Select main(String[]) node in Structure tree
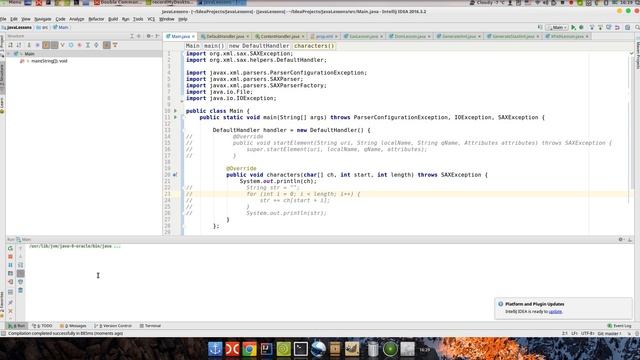Image resolution: width=640 pixels, height=360 pixels. pyautogui.click(x=49, y=61)
